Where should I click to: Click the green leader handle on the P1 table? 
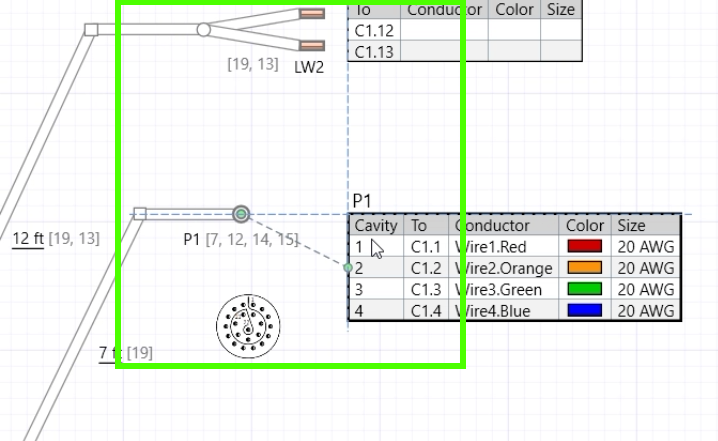(348, 267)
